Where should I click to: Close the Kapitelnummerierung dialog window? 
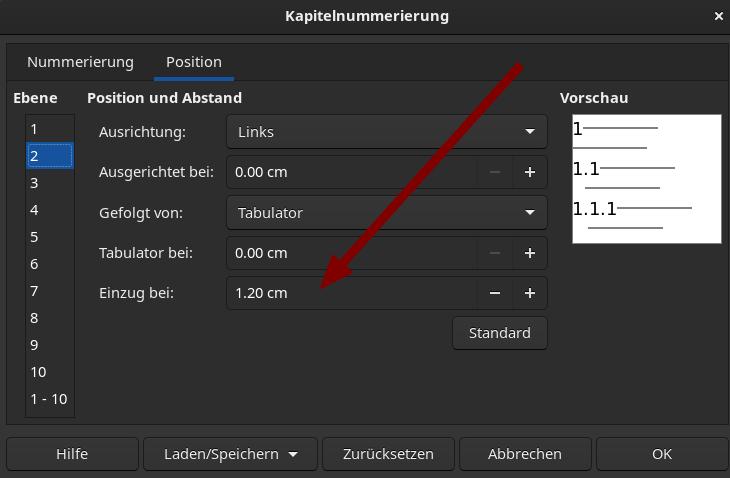[718, 16]
